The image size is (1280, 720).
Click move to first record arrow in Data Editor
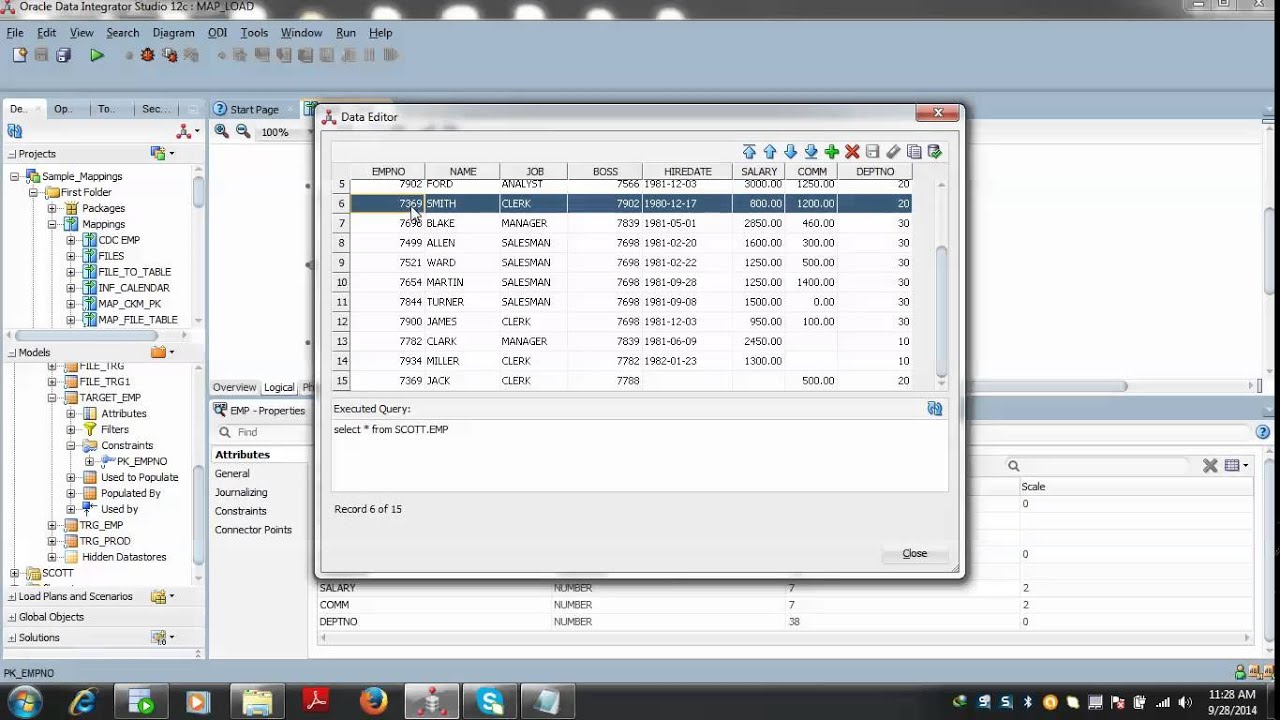749,152
